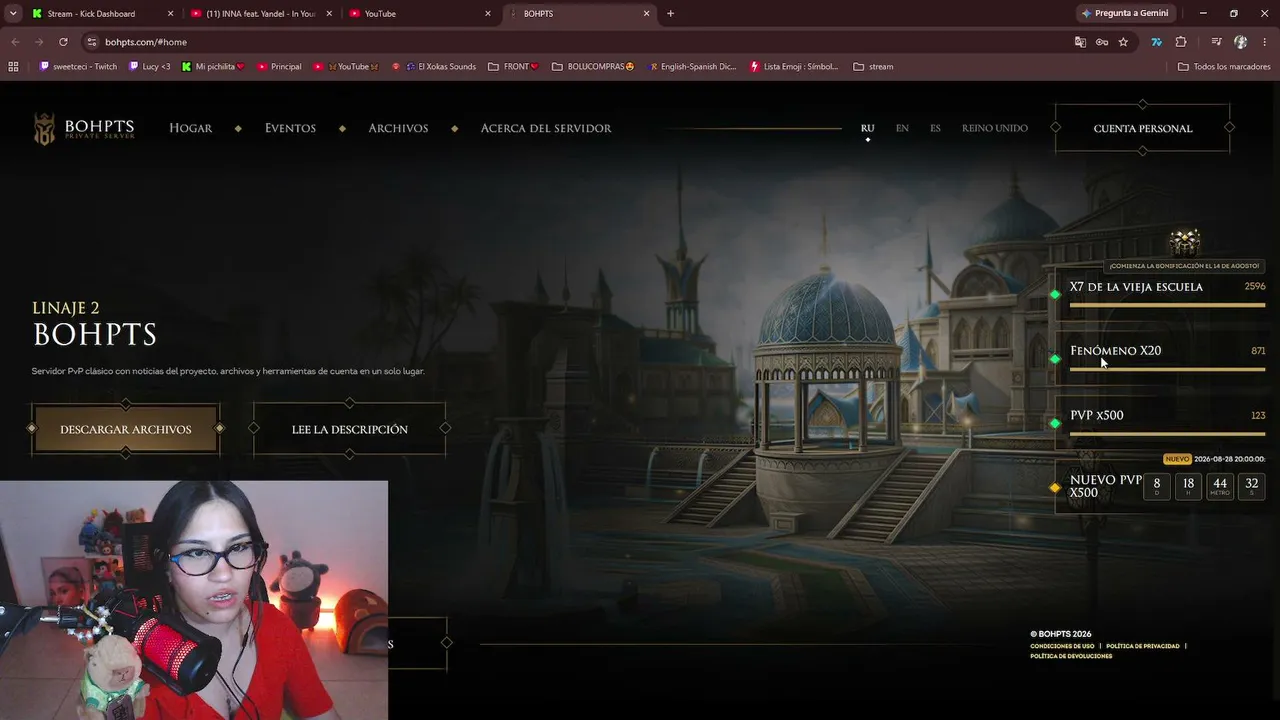Click the green diamond beside Fenómeno X20
The height and width of the screenshot is (720, 1280).
click(x=1055, y=359)
